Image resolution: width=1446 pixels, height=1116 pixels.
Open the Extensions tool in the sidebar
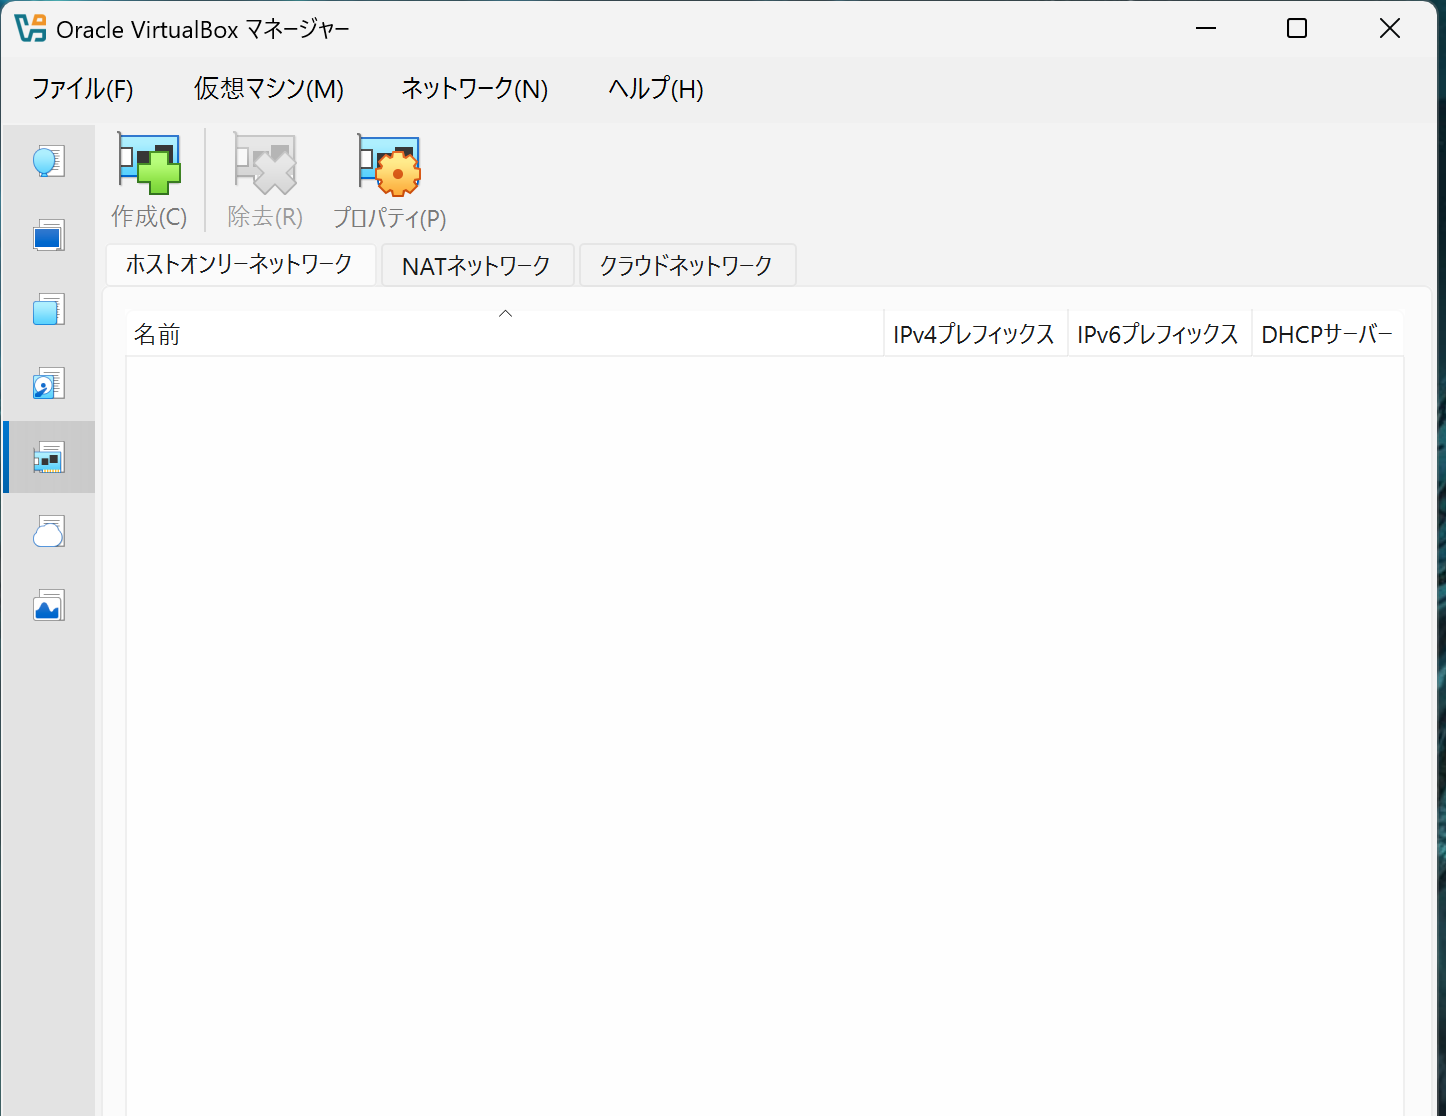(x=49, y=309)
